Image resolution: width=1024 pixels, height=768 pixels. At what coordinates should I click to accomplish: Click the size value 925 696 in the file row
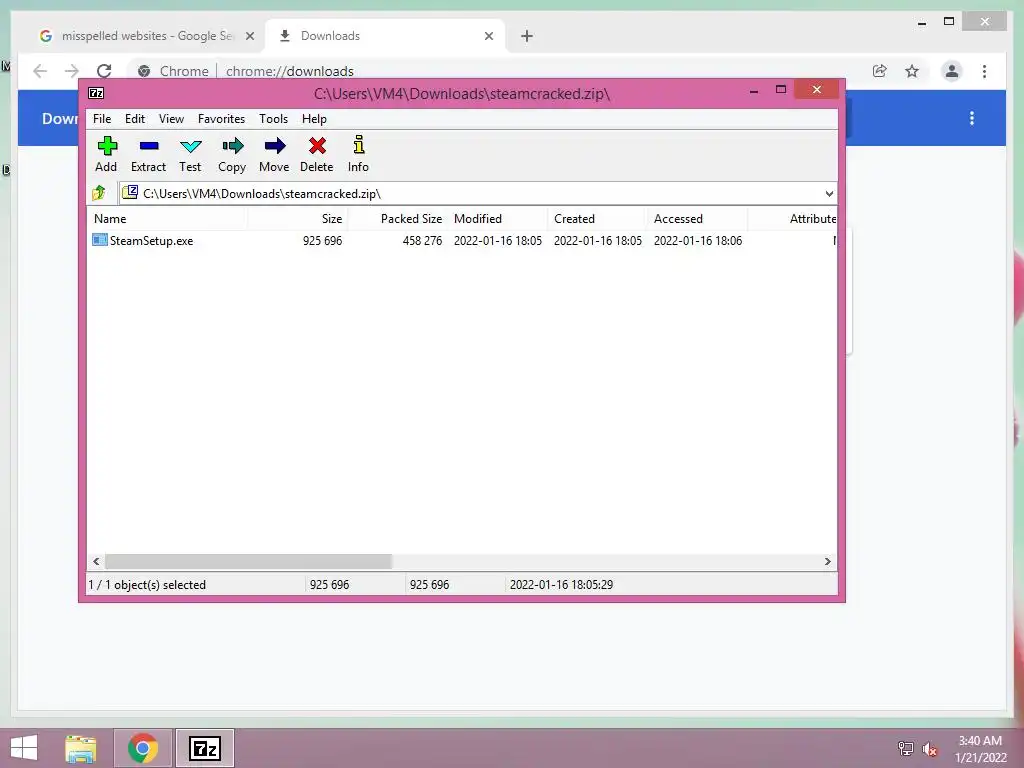click(323, 240)
